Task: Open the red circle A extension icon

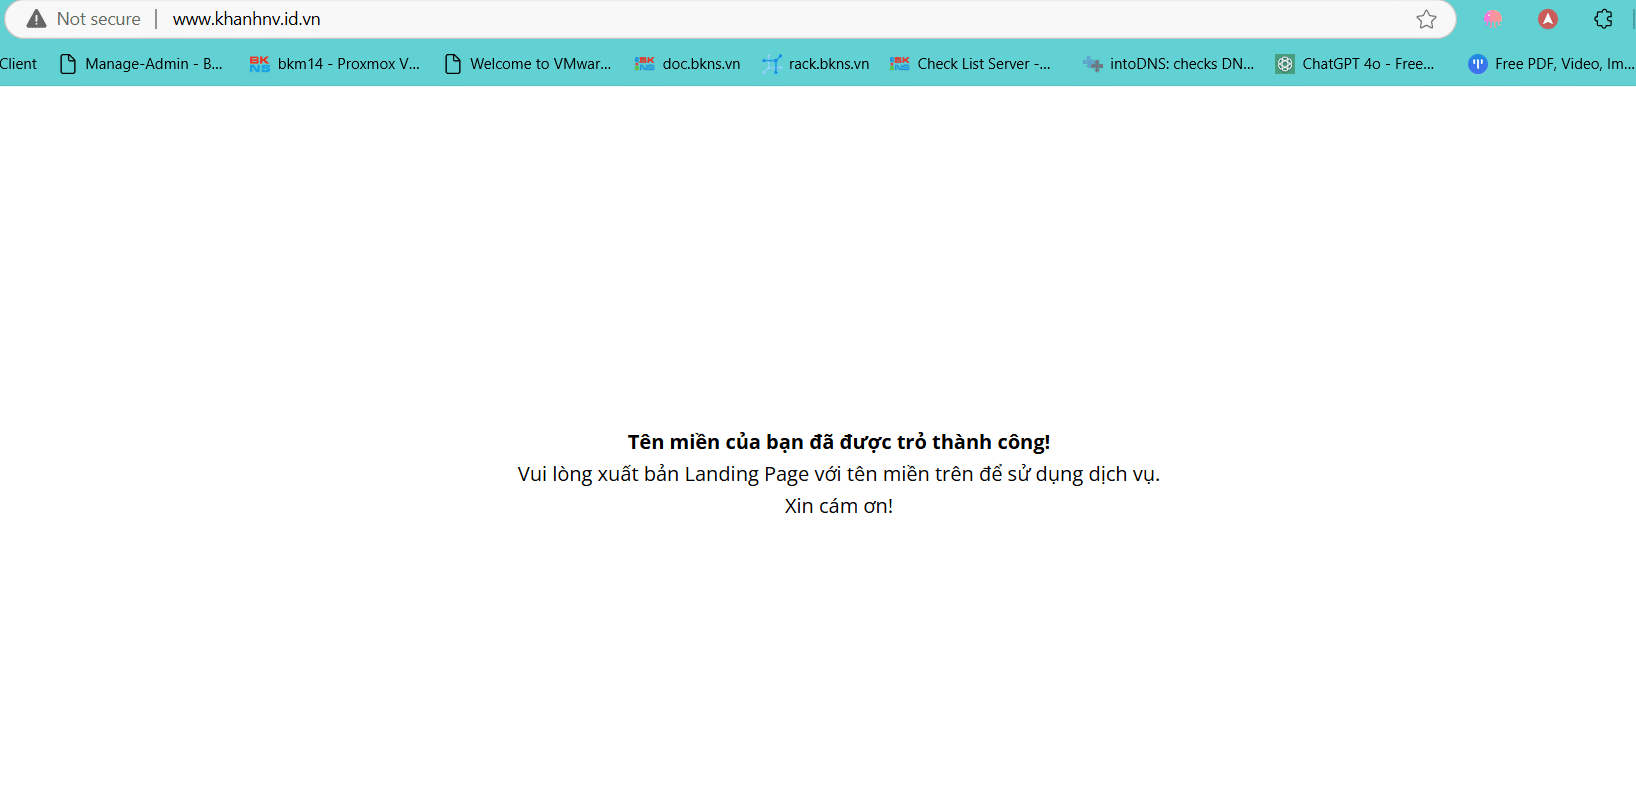Action: pyautogui.click(x=1548, y=19)
